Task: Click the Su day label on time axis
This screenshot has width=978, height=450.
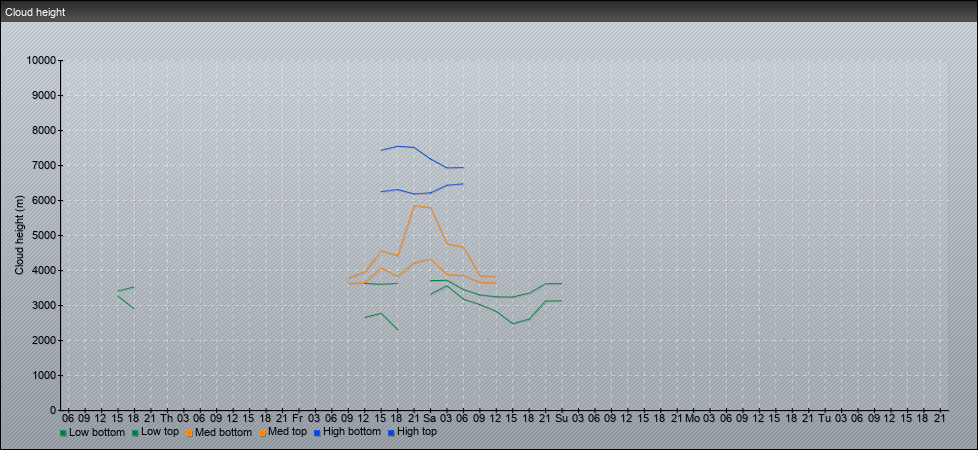Action: [x=561, y=418]
